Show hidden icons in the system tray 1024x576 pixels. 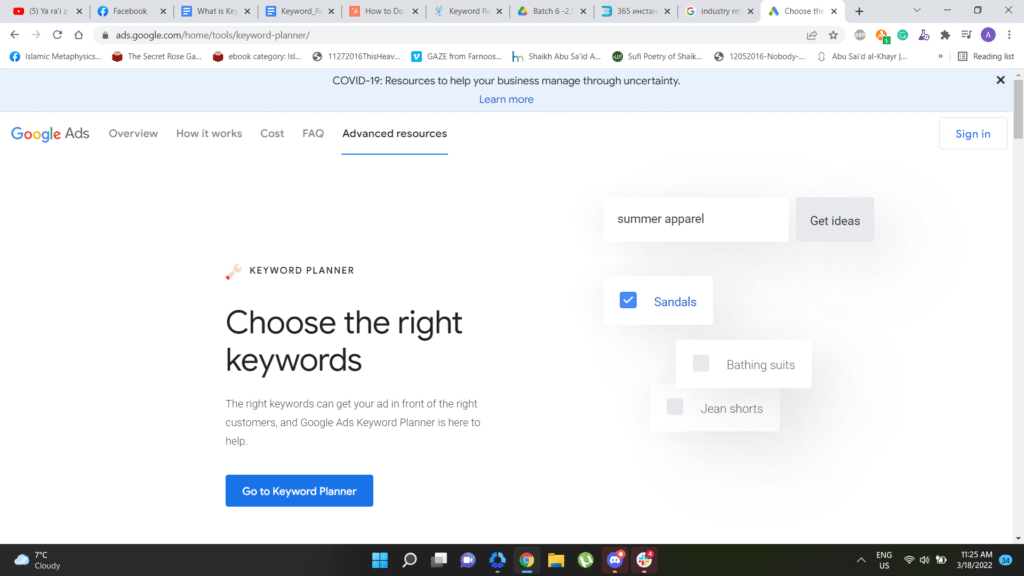point(860,560)
